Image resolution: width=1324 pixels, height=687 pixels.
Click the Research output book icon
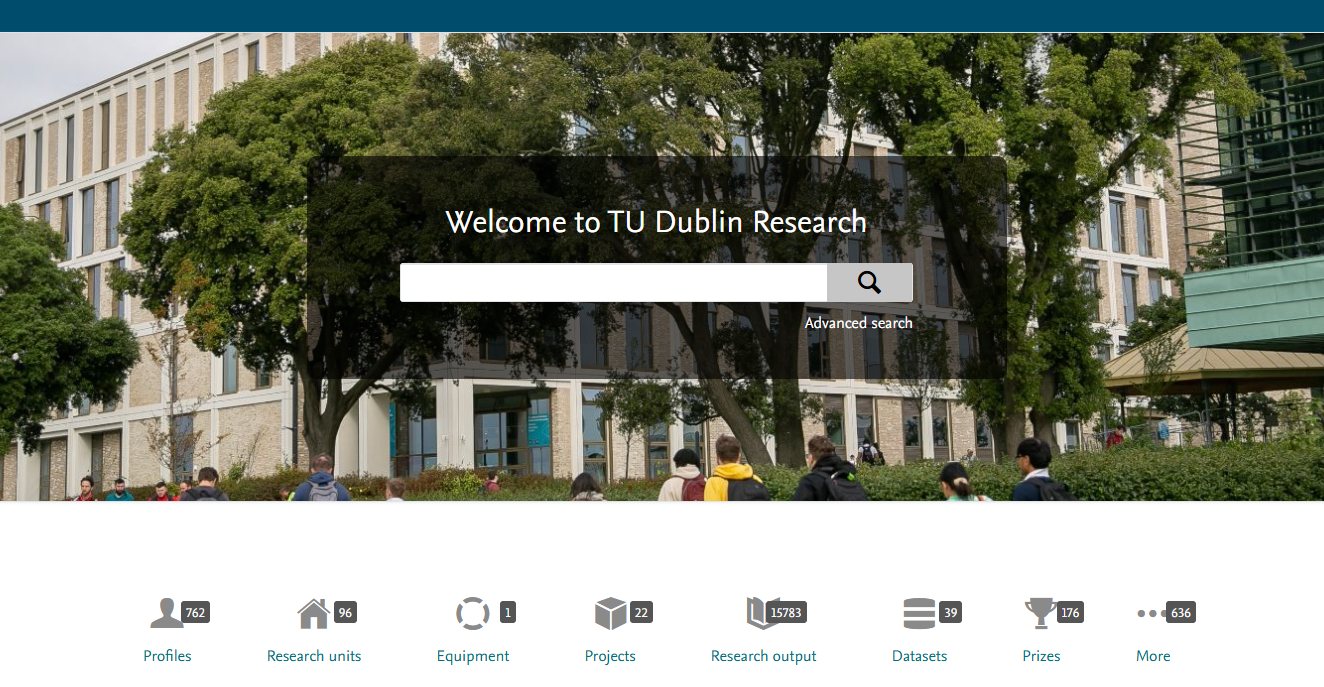tap(763, 613)
